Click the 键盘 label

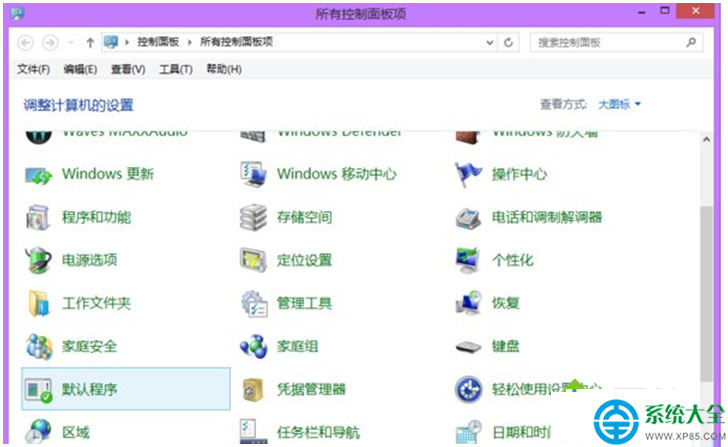506,346
